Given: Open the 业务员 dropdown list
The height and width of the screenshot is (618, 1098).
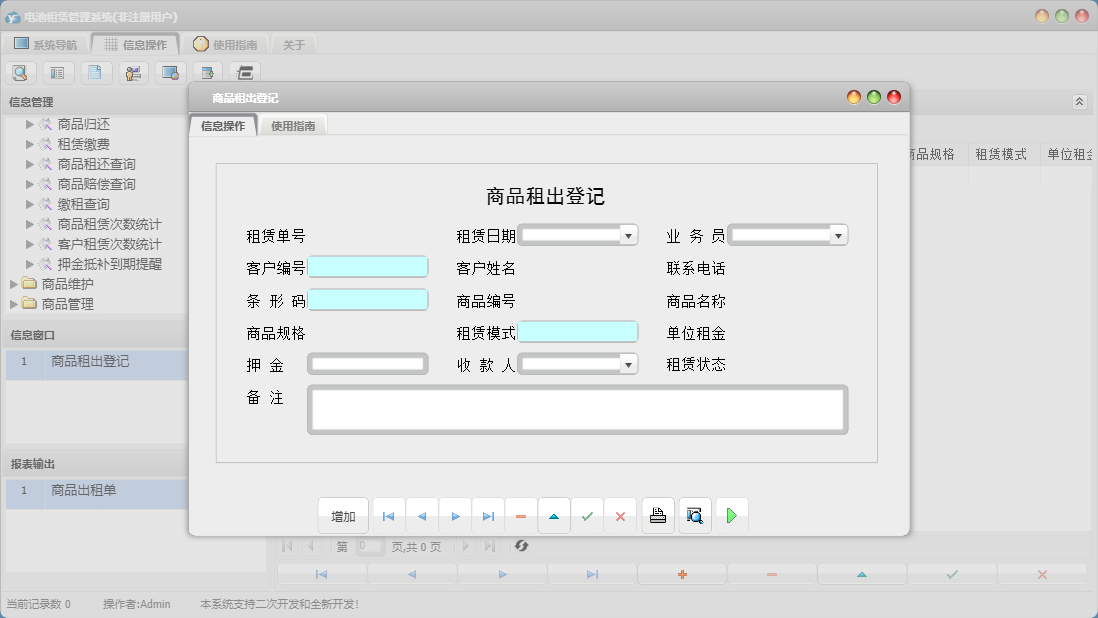Looking at the screenshot, I should coord(838,236).
